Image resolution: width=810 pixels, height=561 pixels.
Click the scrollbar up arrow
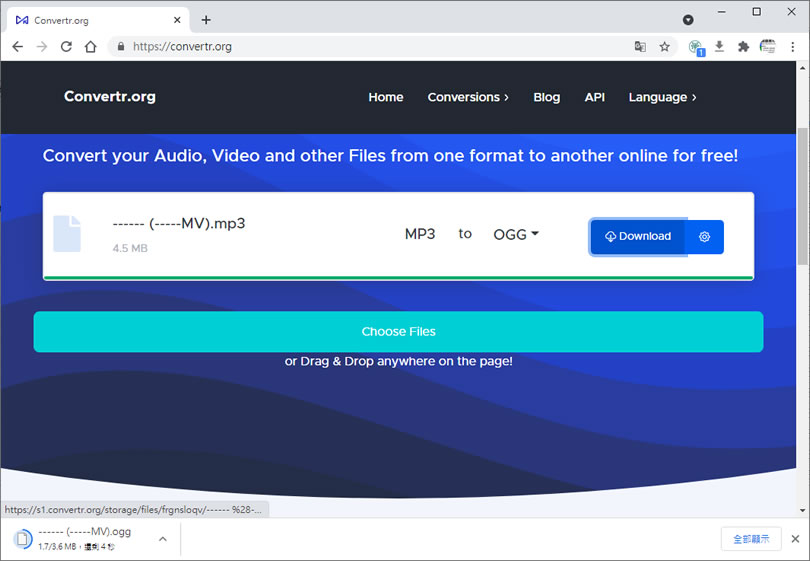pyautogui.click(x=803, y=68)
